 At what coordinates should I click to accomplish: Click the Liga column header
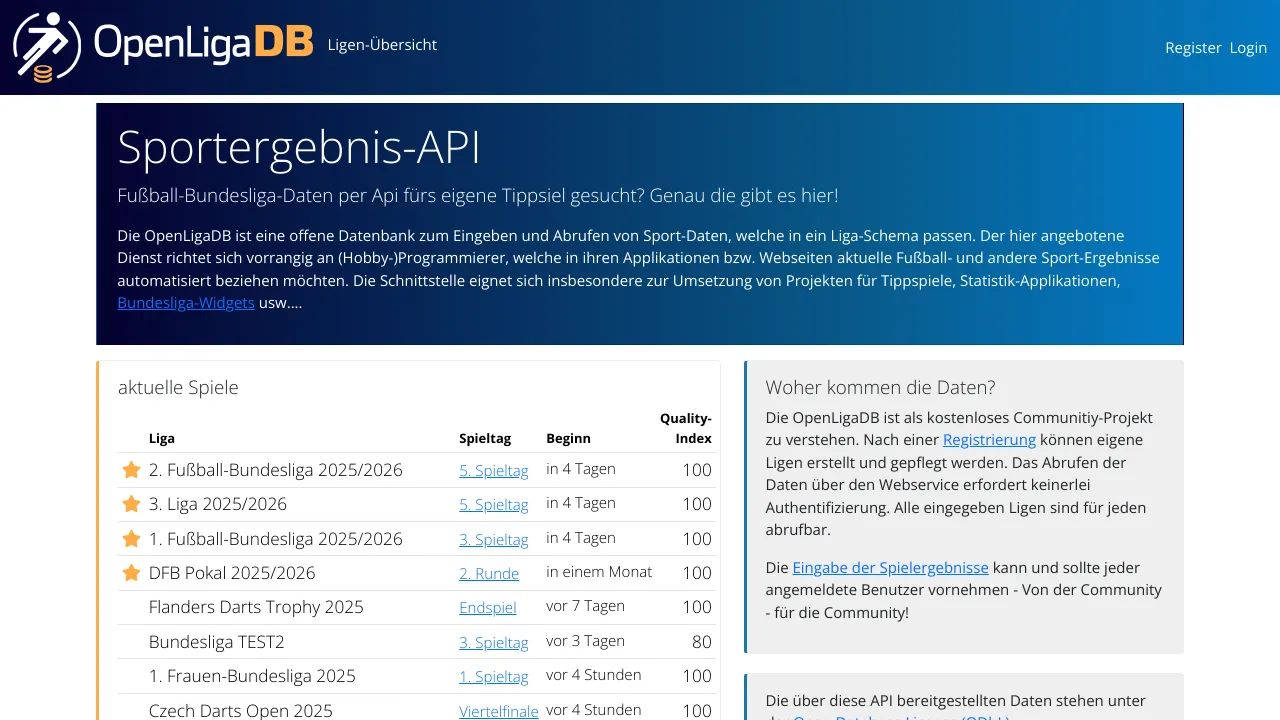(162, 439)
